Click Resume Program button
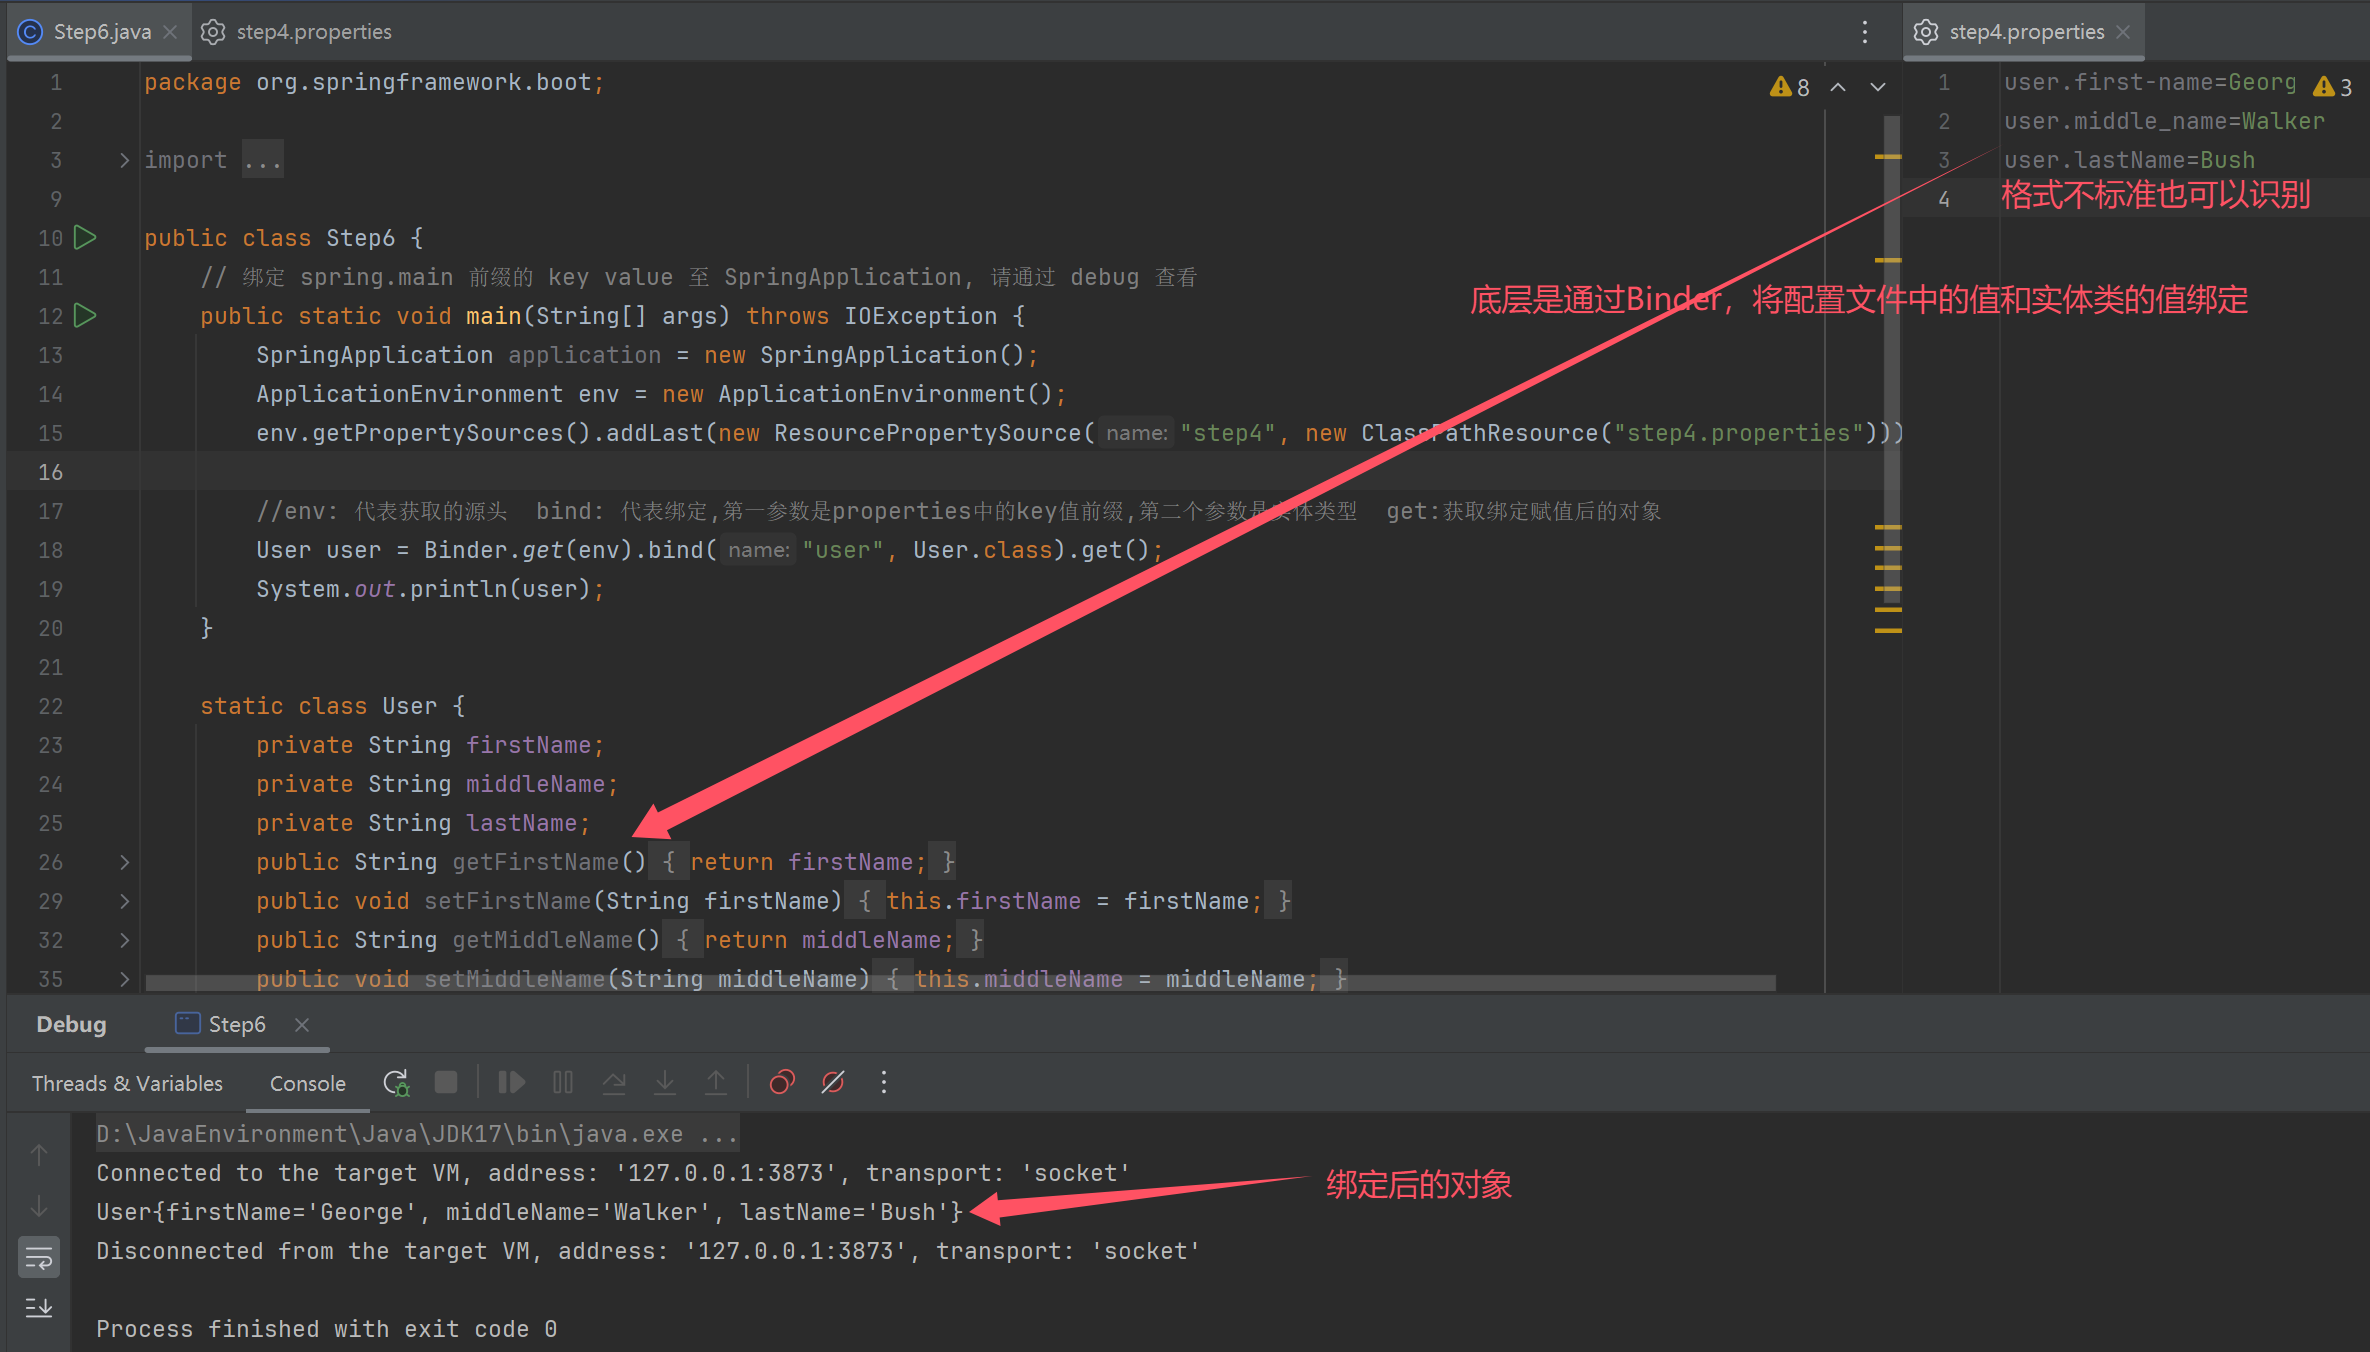2370x1352 pixels. [x=511, y=1083]
